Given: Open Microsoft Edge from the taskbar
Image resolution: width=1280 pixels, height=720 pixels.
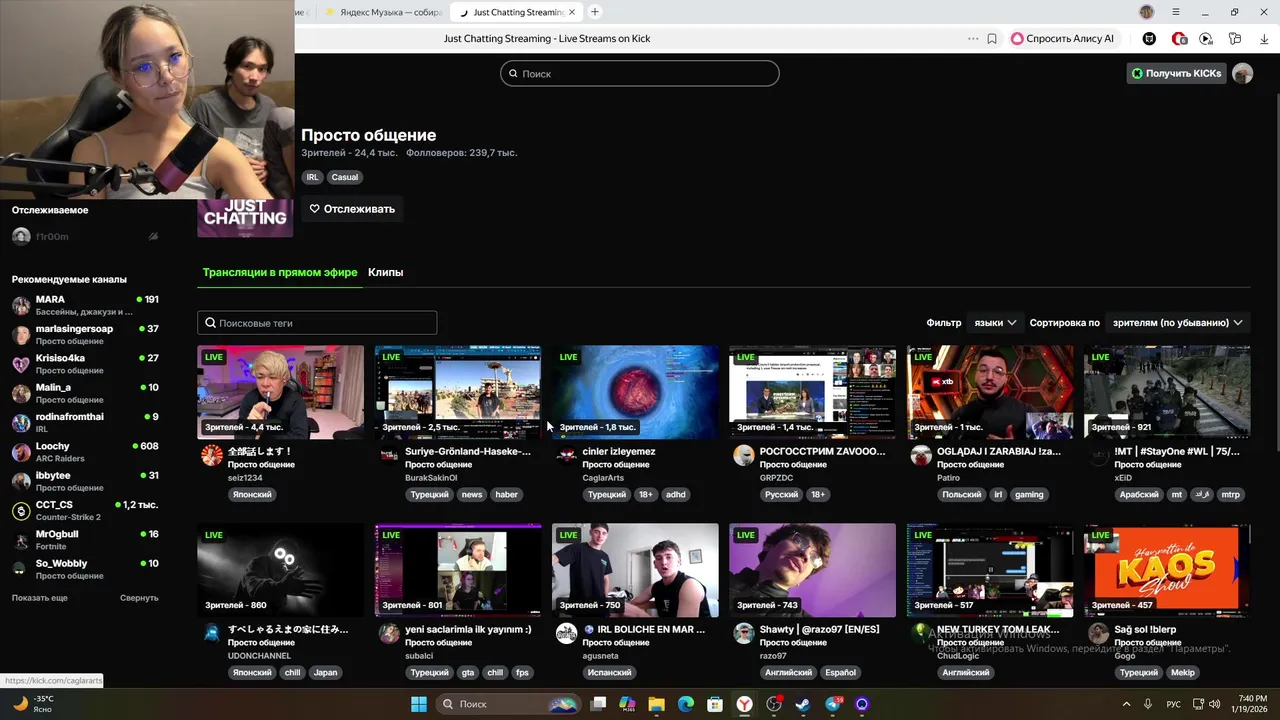Looking at the screenshot, I should coord(686,704).
